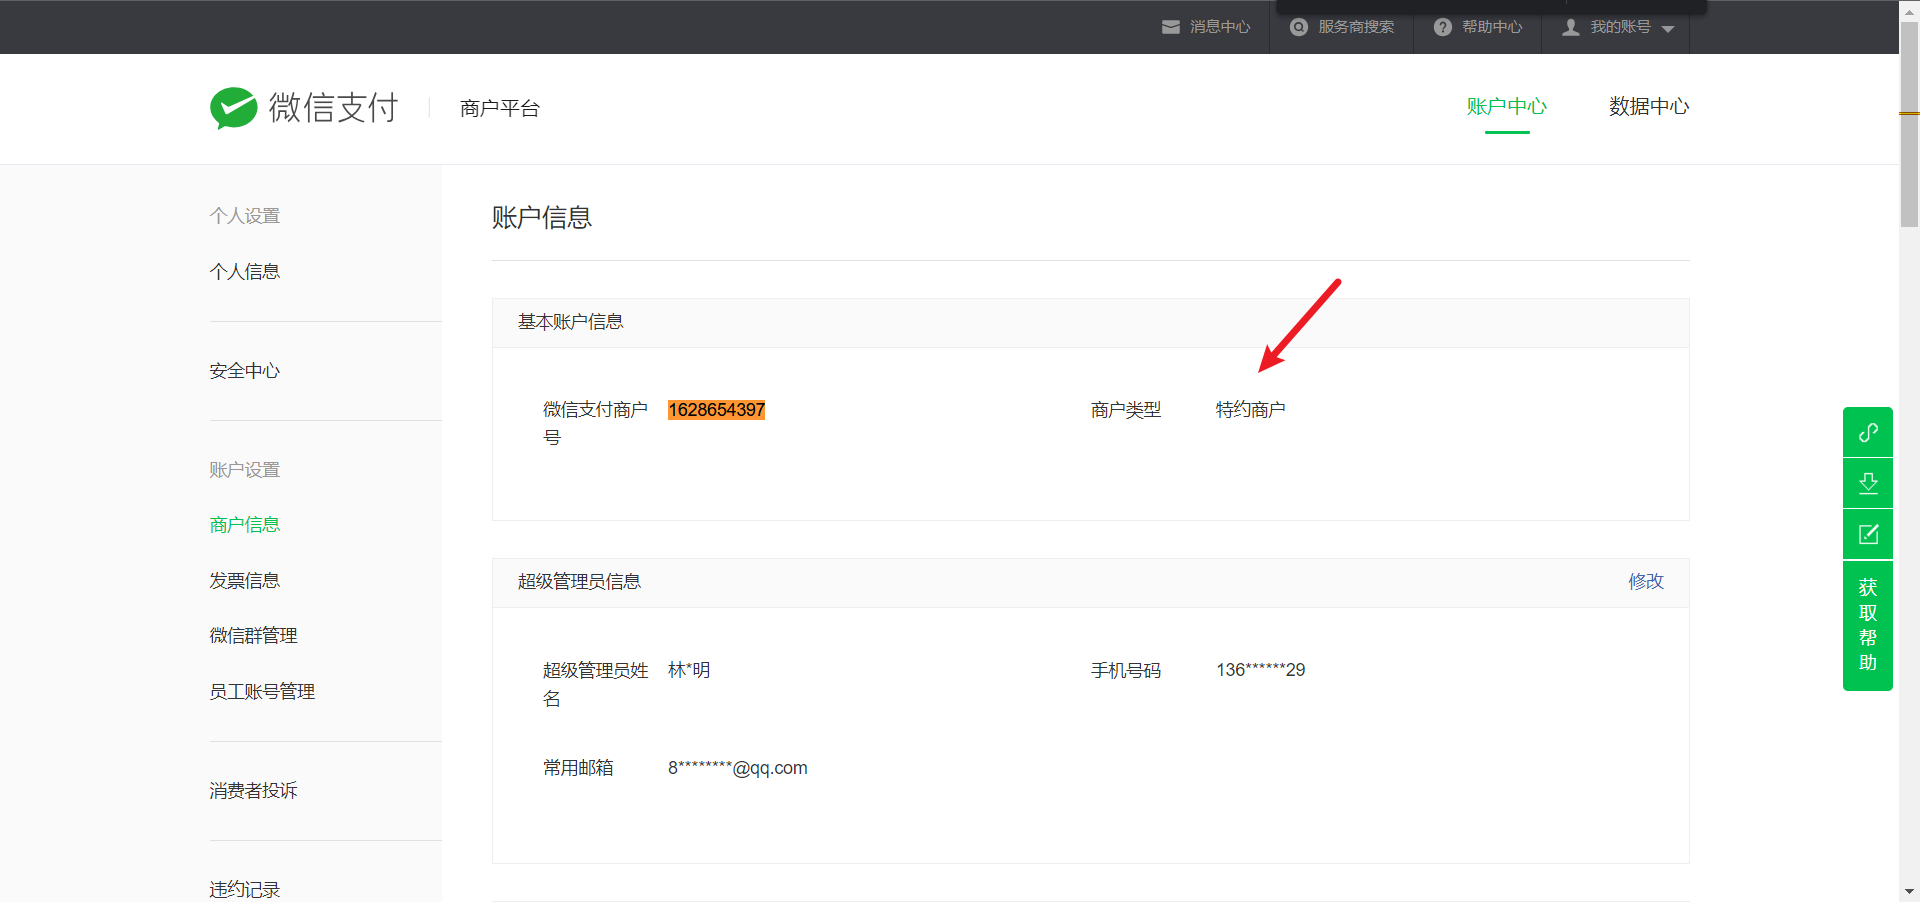Viewport: 1920px width, 902px height.
Task: Click the download icon in green sidebar
Action: 1868,483
